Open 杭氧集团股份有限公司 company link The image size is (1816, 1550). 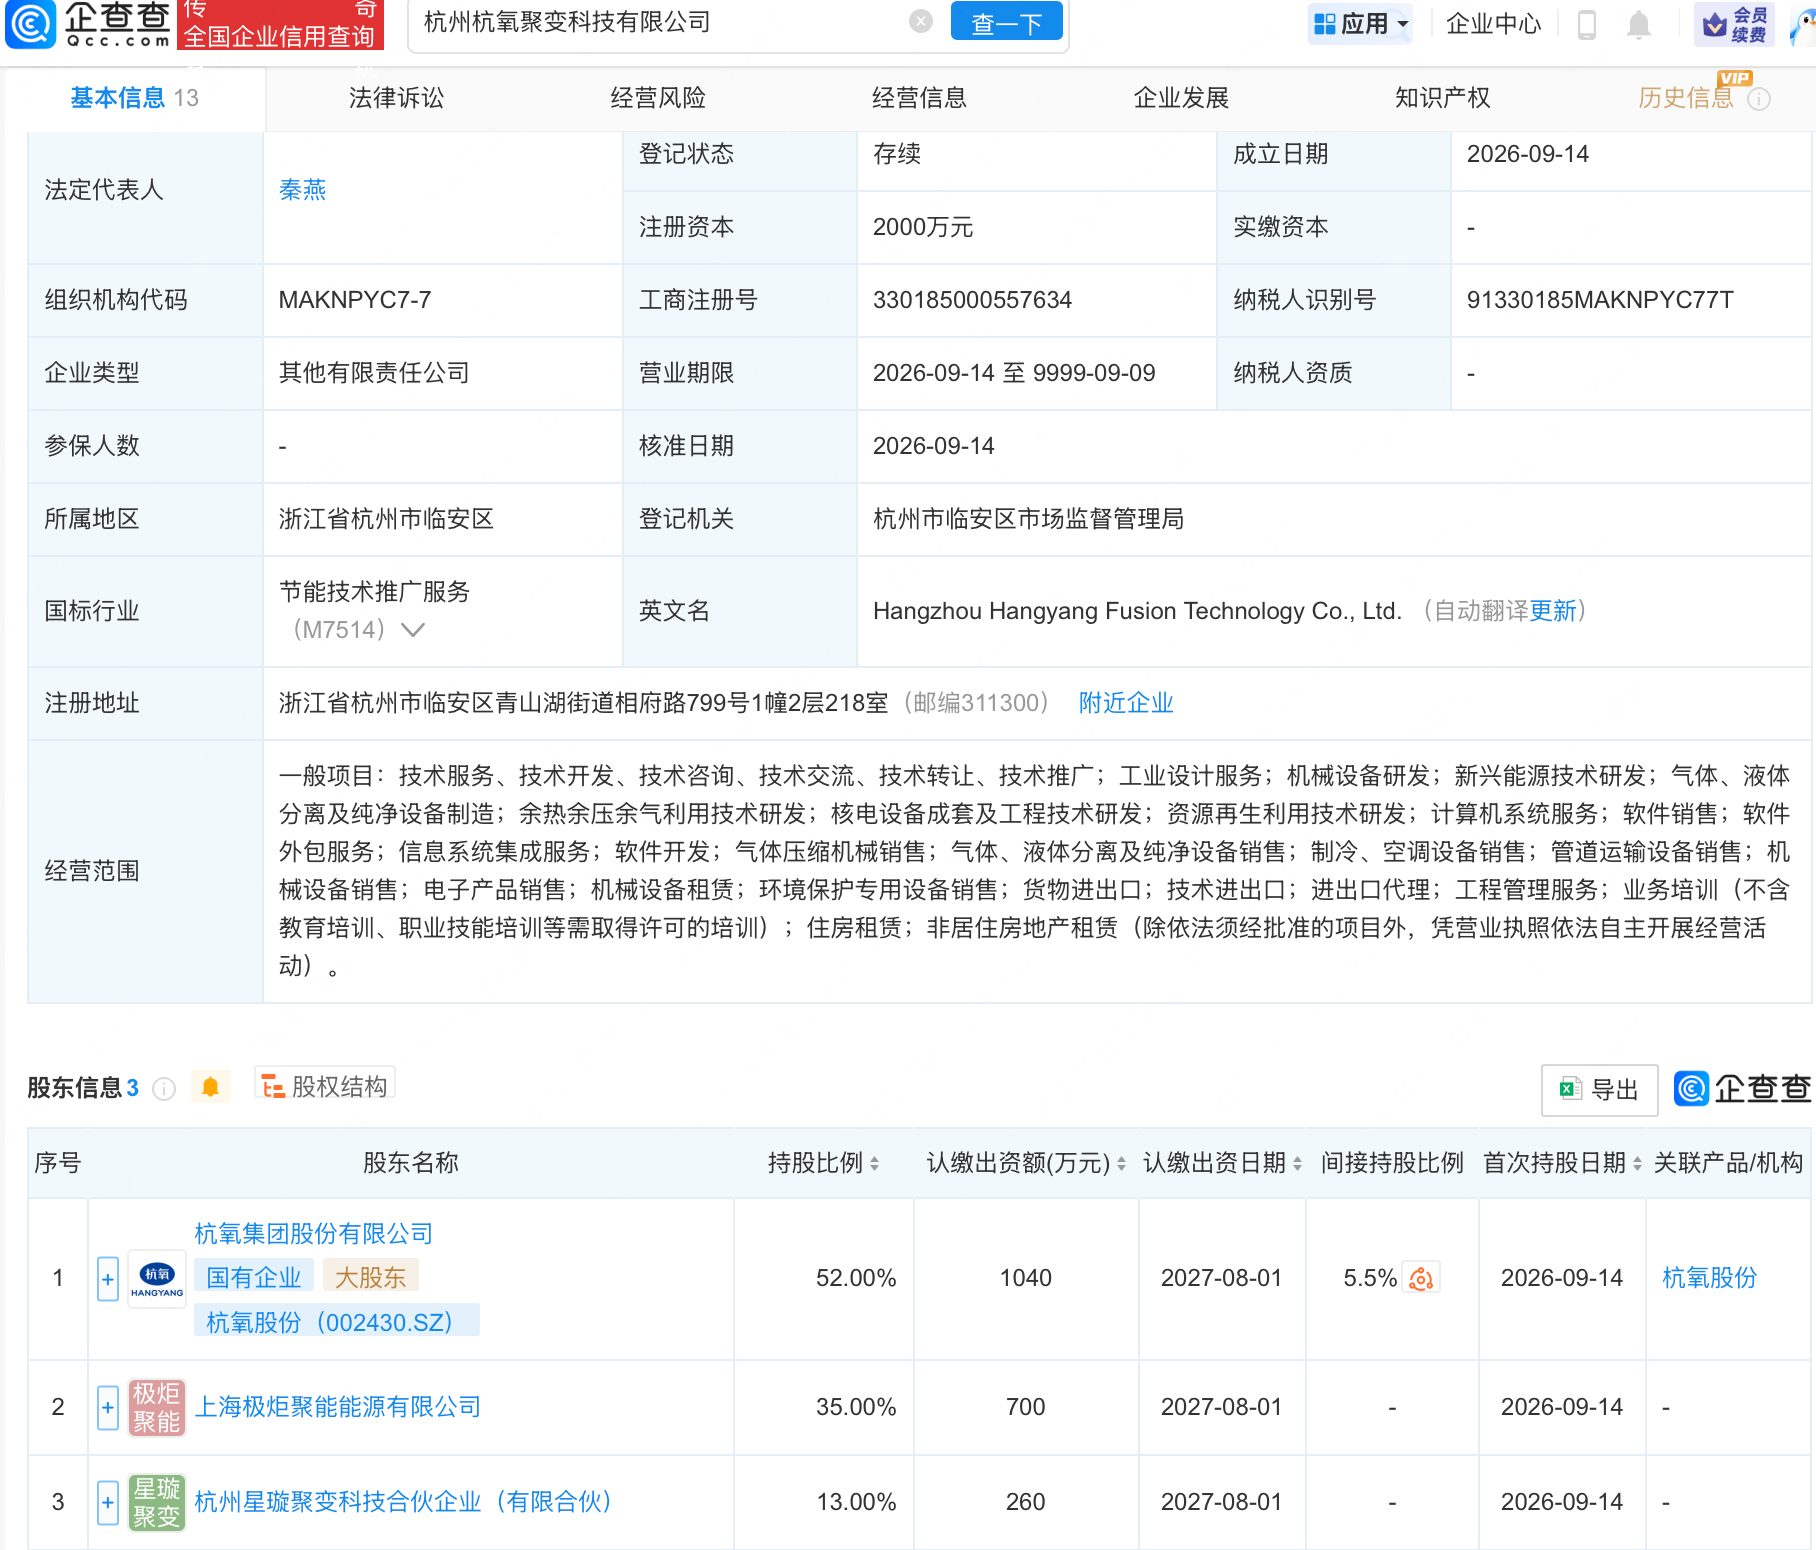[x=314, y=1234]
